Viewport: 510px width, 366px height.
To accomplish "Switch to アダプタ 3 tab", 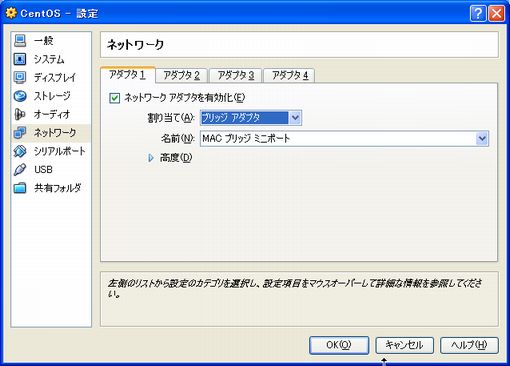I will pyautogui.click(x=236, y=76).
